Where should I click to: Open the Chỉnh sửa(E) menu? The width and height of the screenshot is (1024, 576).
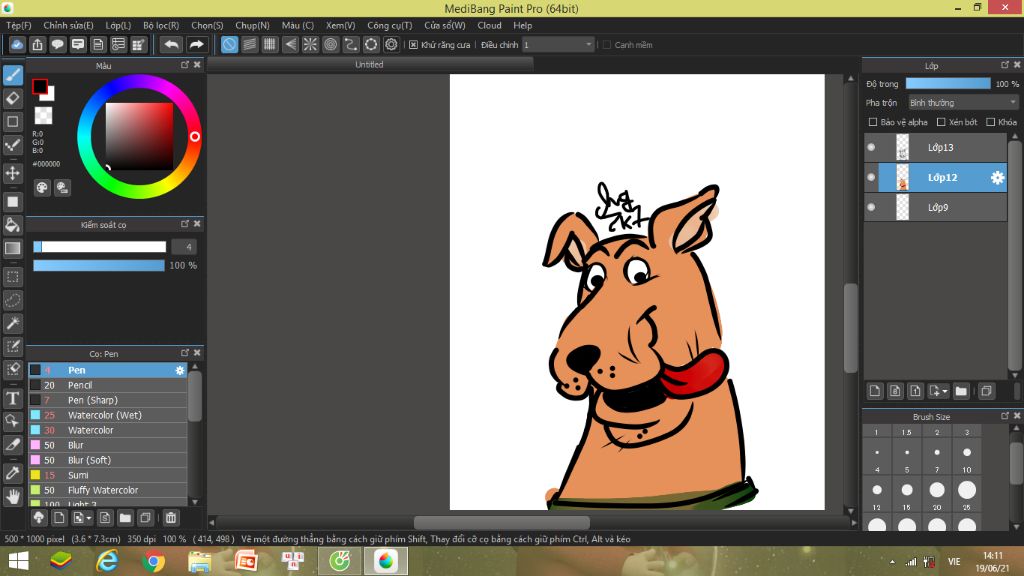(68, 25)
